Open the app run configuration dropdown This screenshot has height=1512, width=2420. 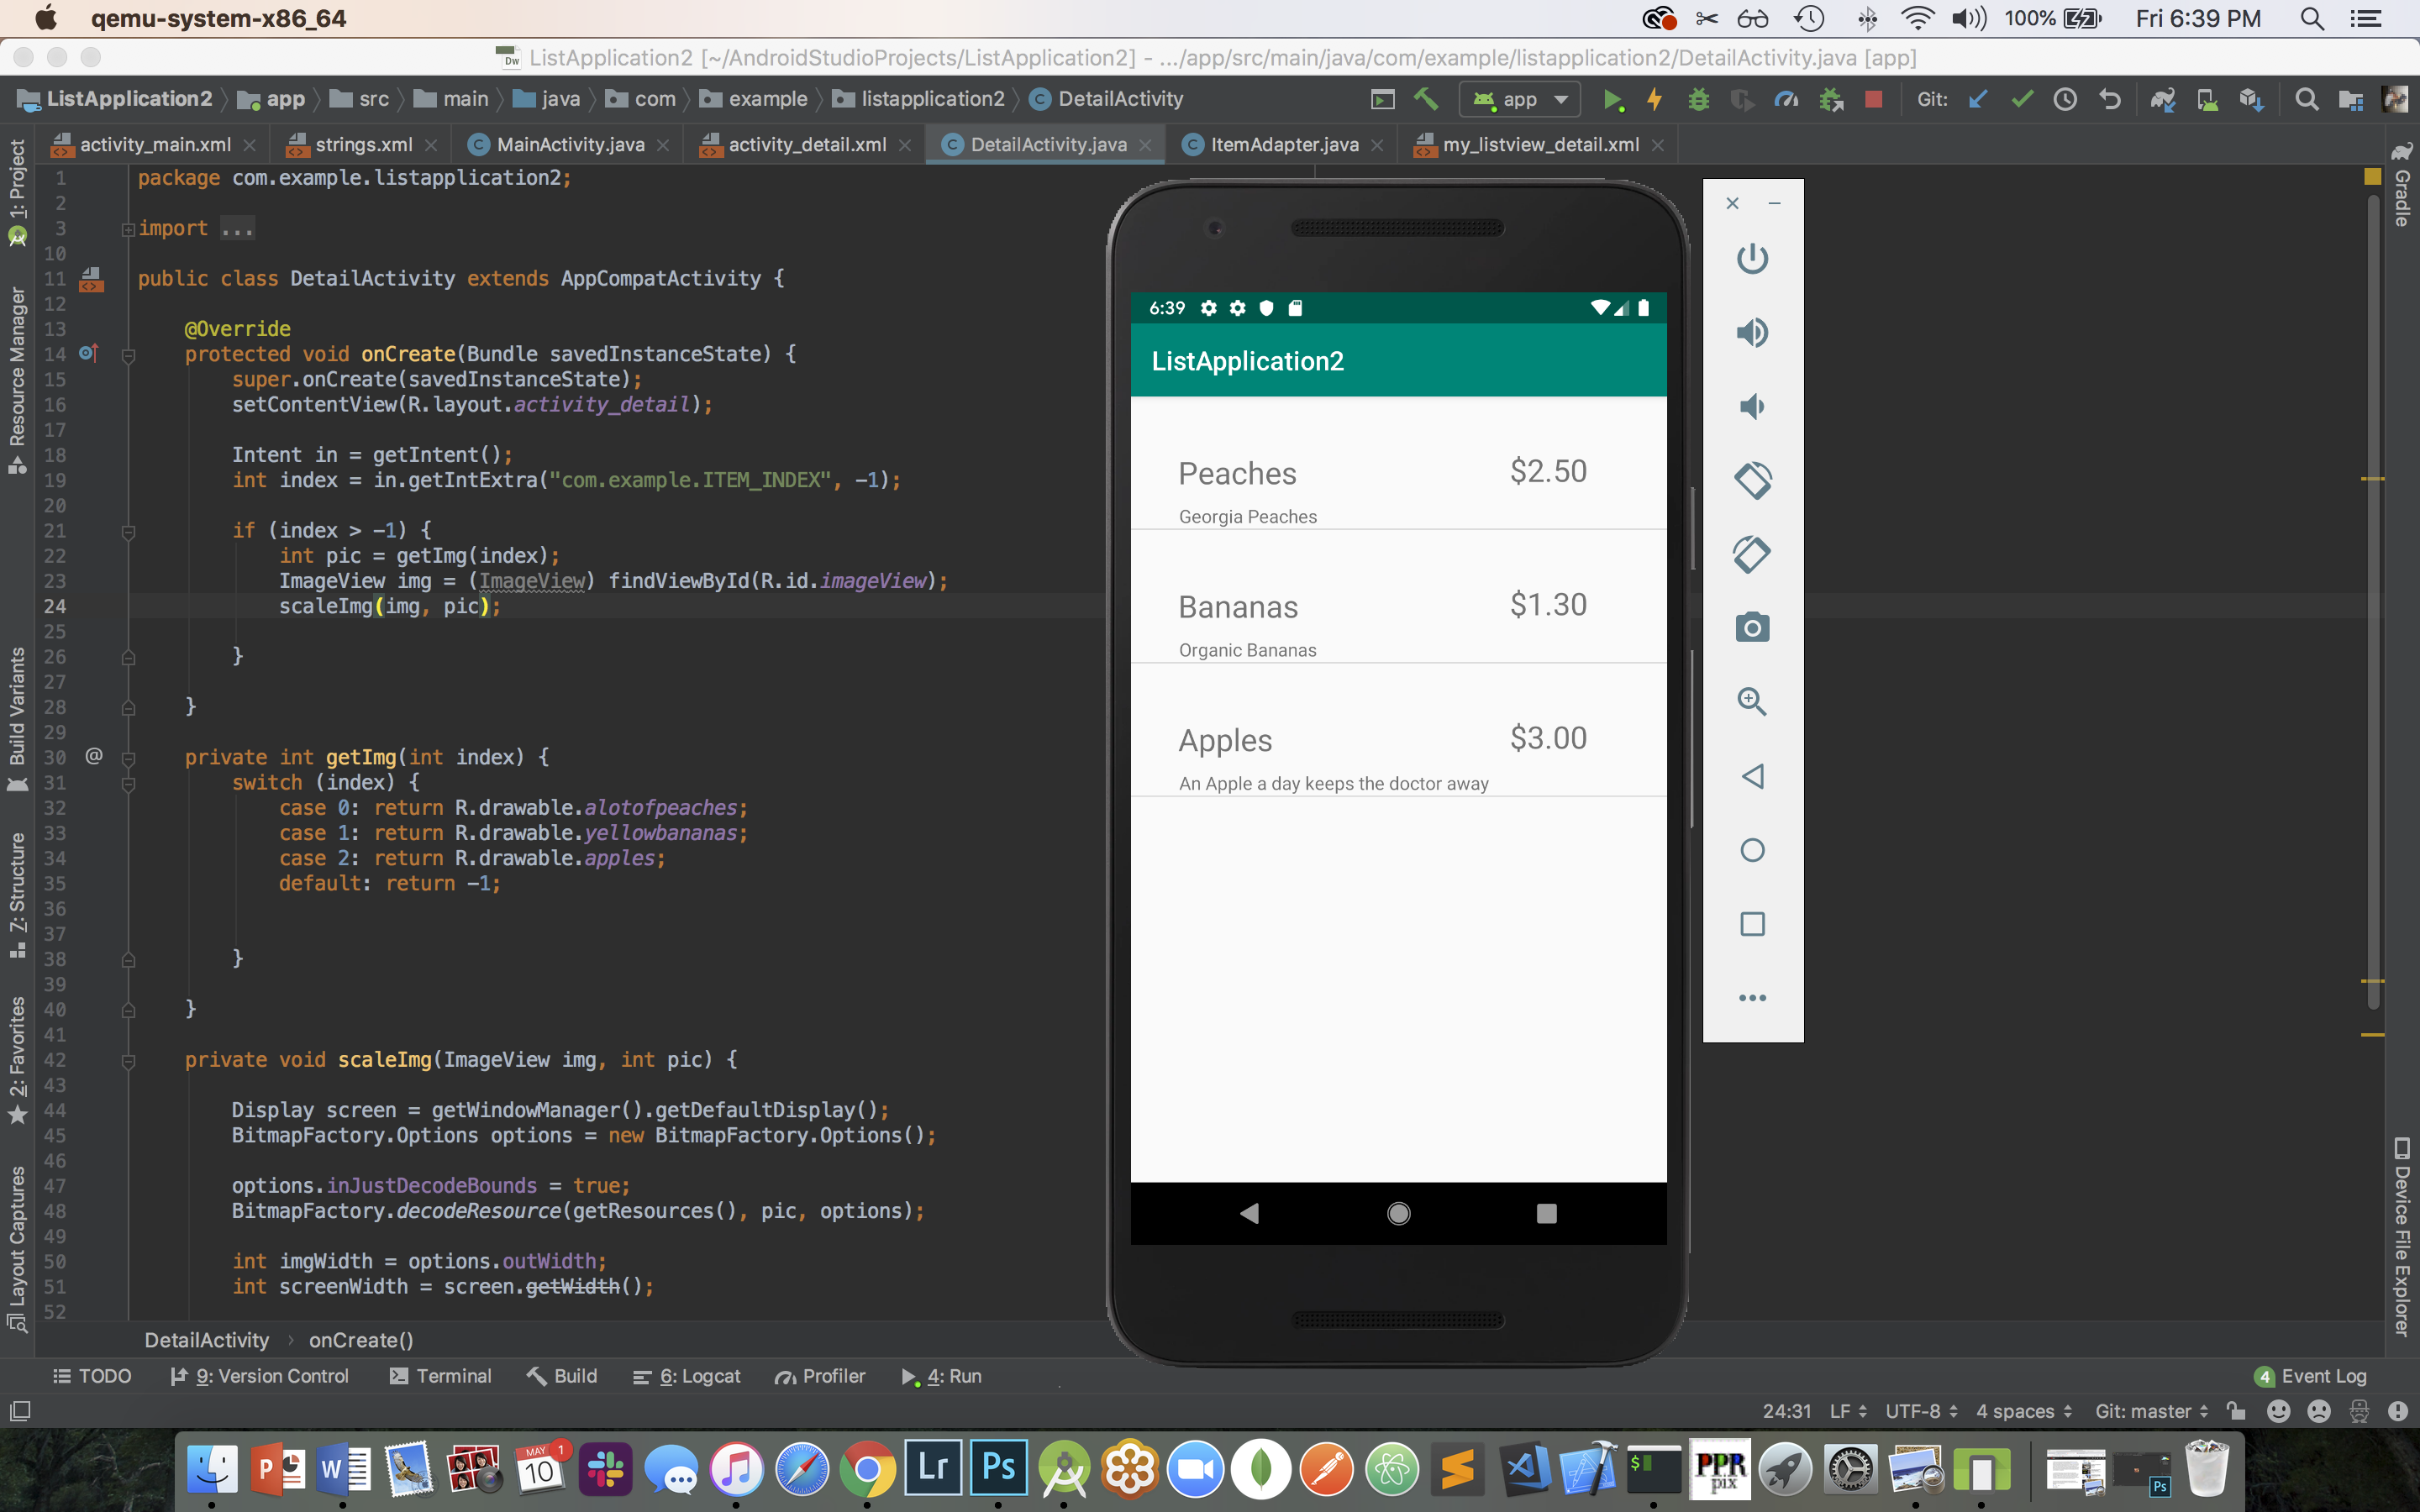point(1519,100)
